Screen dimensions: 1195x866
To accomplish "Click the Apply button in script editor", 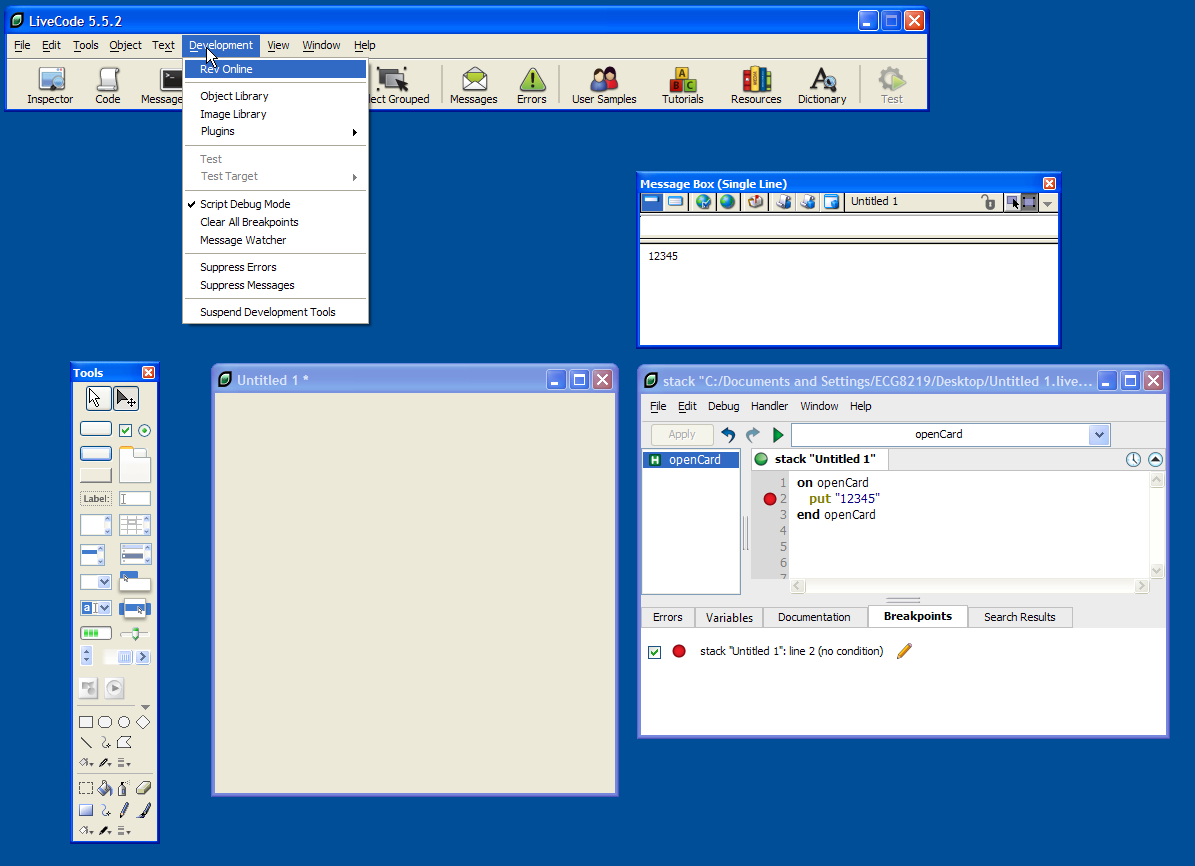I will point(682,435).
